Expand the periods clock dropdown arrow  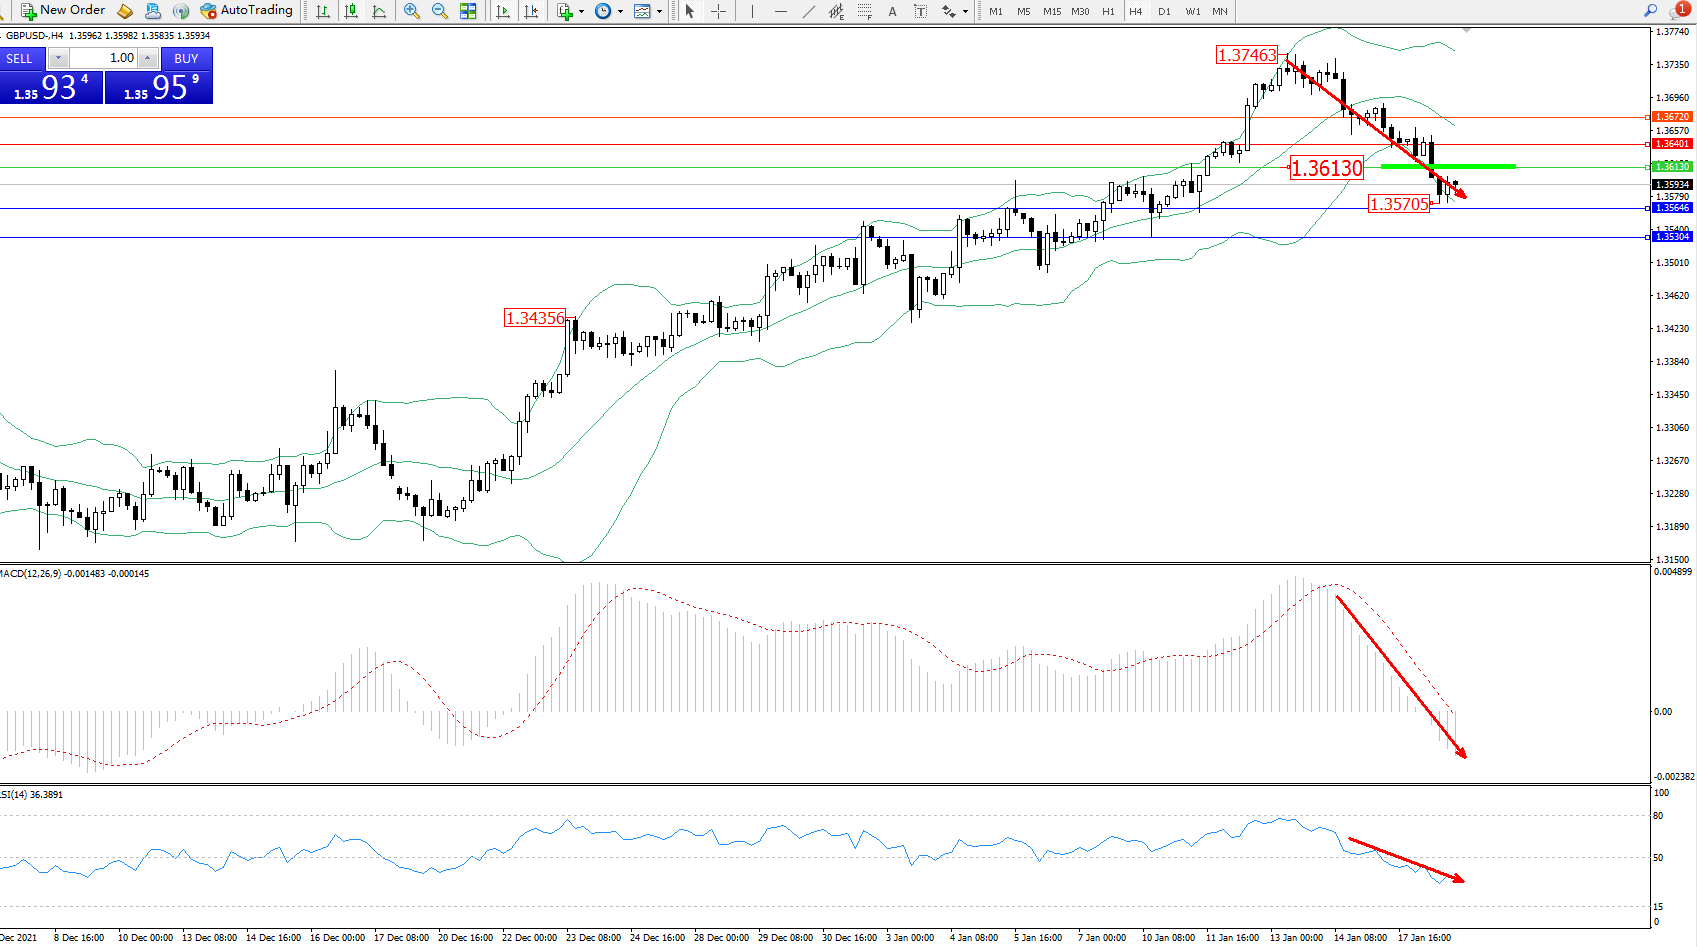(x=620, y=12)
